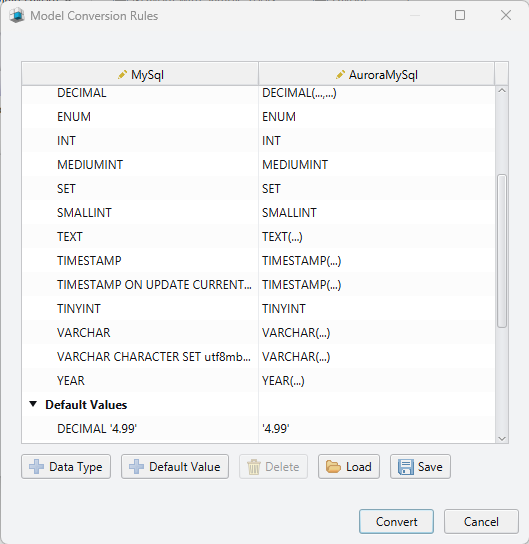Select the '4.99' target default value cell
The height and width of the screenshot is (544, 529).
tap(376, 428)
